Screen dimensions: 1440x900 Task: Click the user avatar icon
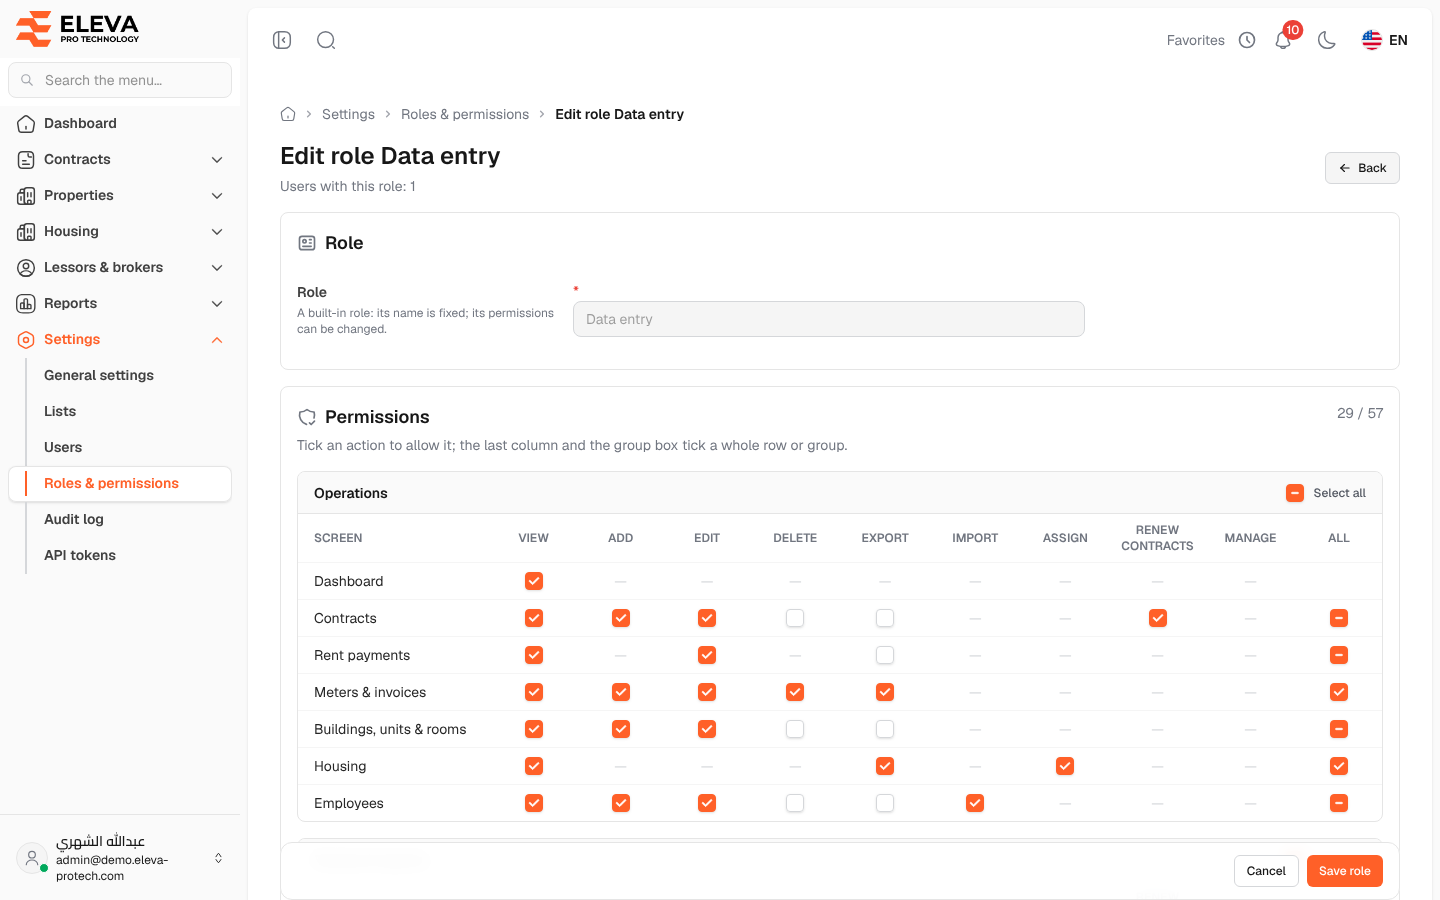(32, 858)
